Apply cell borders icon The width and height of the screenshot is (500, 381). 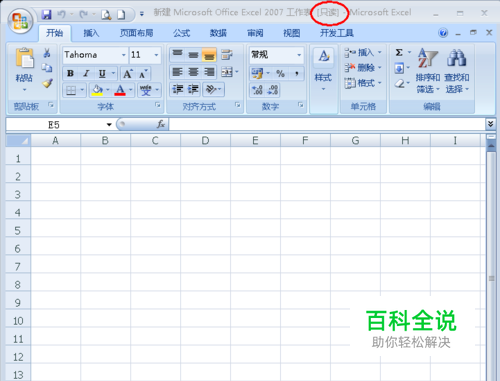coord(71,90)
